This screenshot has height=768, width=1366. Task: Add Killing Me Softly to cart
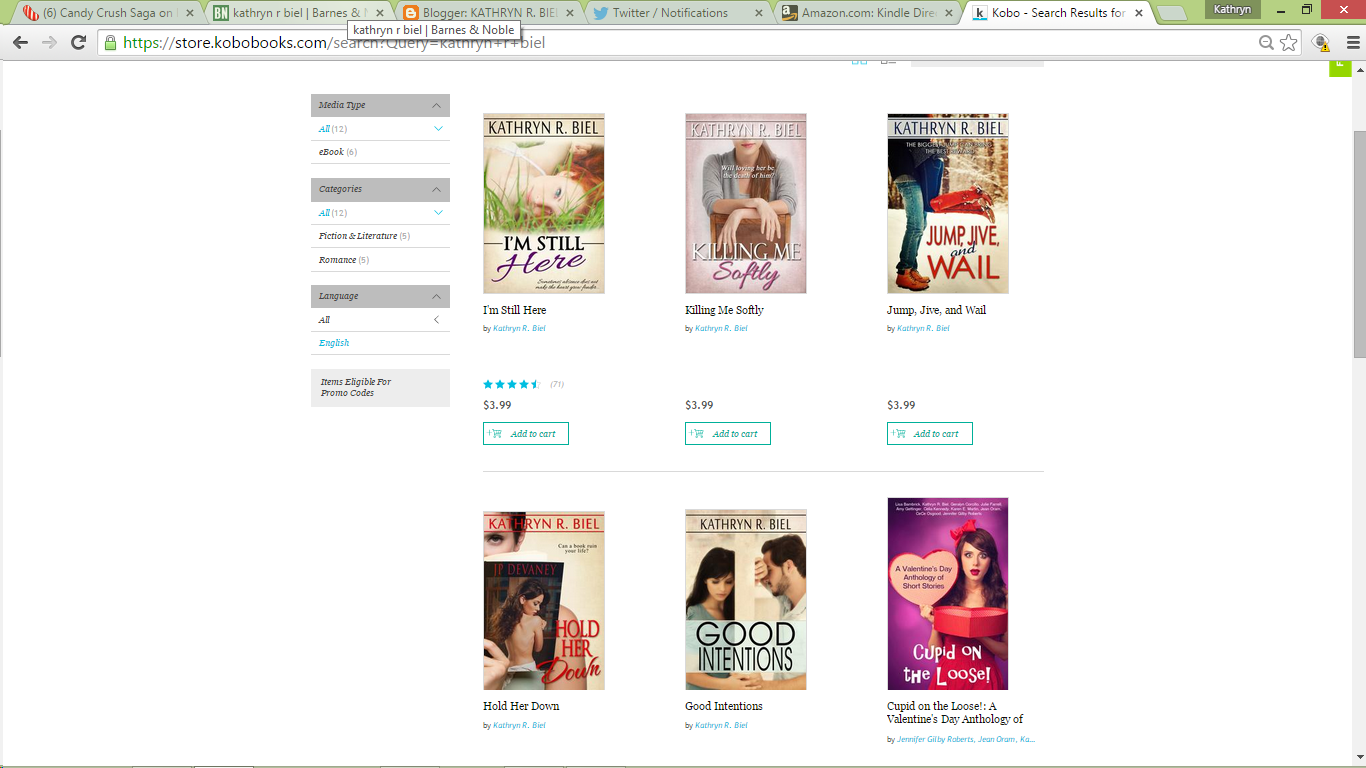pos(728,434)
